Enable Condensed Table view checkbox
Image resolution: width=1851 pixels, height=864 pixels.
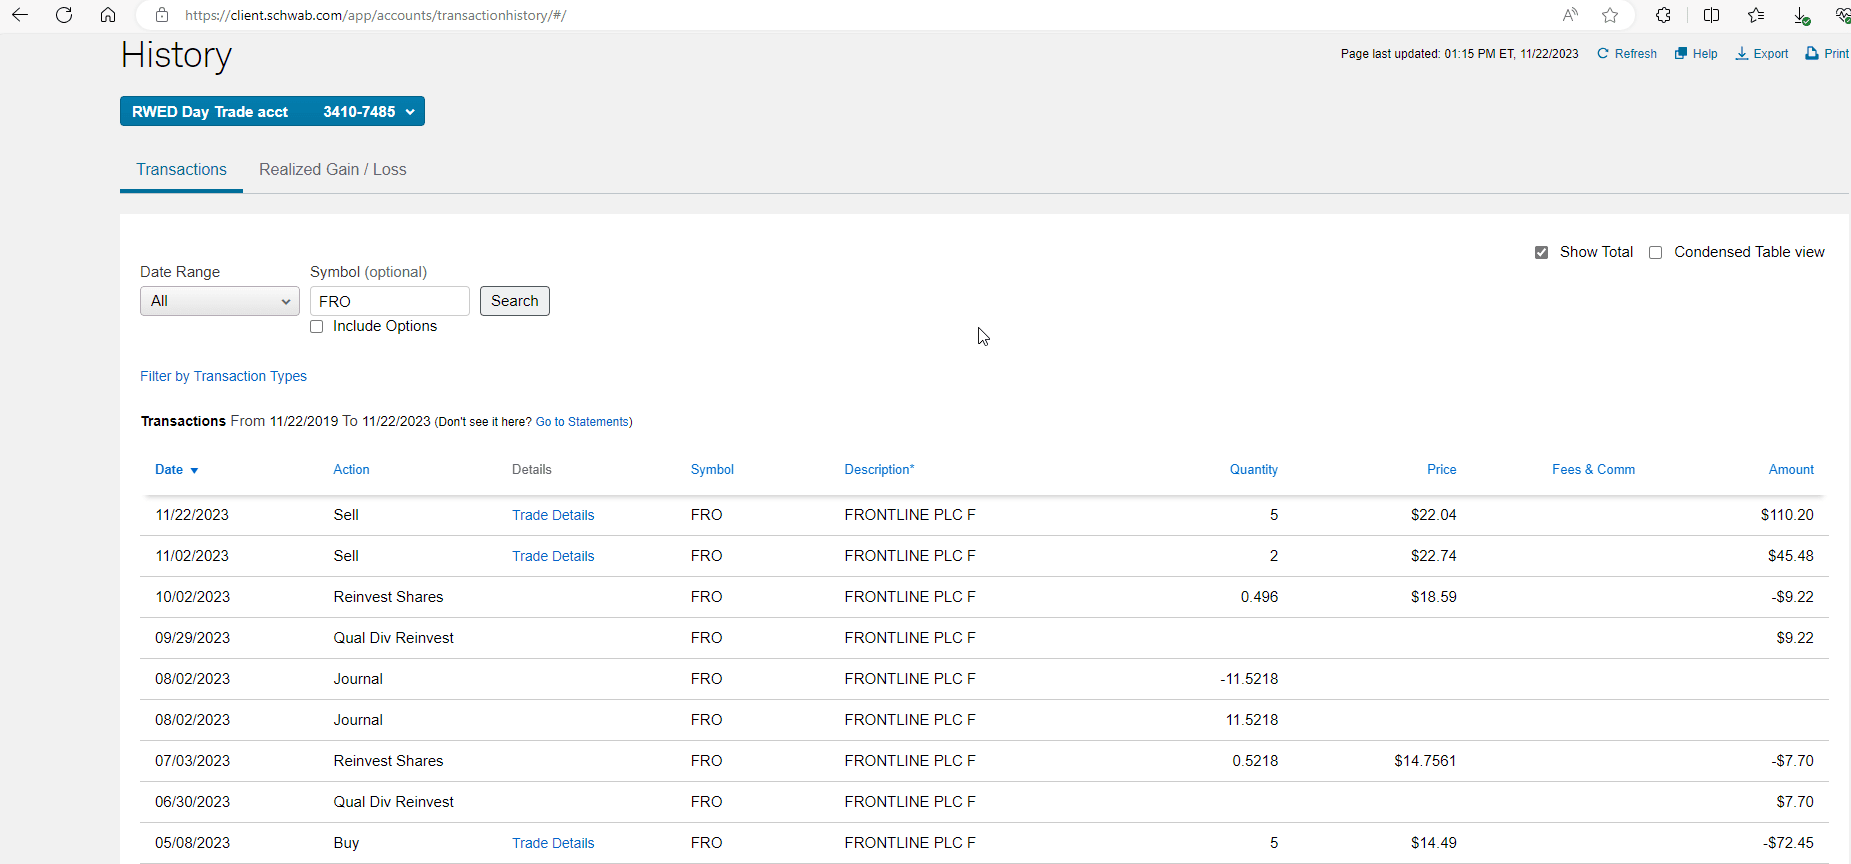[1656, 253]
